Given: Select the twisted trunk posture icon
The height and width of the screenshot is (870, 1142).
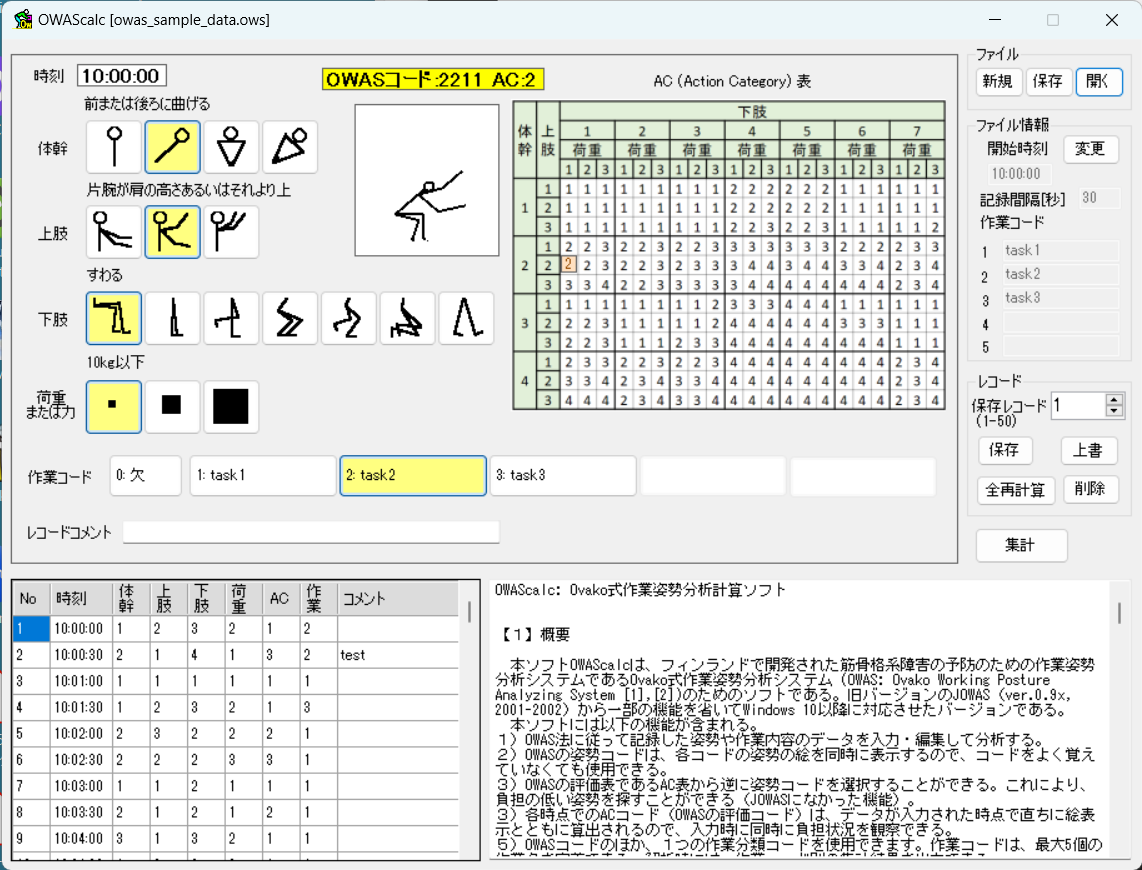Looking at the screenshot, I should (230, 147).
